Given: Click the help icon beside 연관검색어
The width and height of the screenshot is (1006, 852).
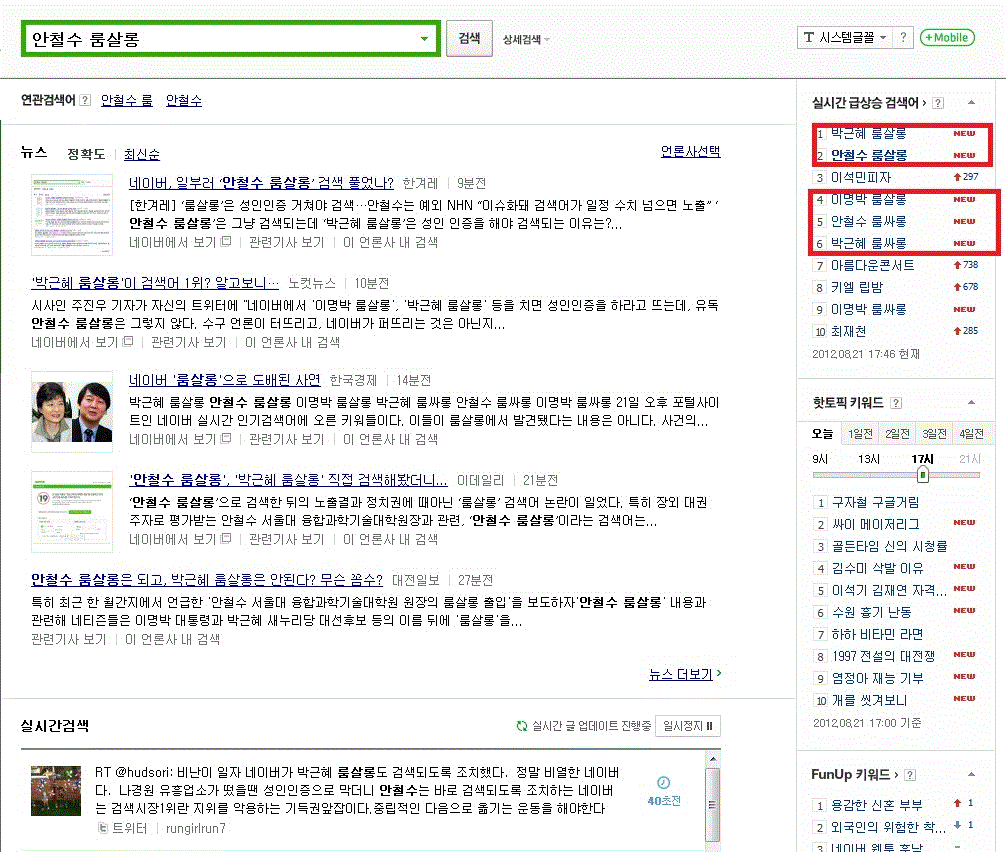Looking at the screenshot, I should coord(85,100).
